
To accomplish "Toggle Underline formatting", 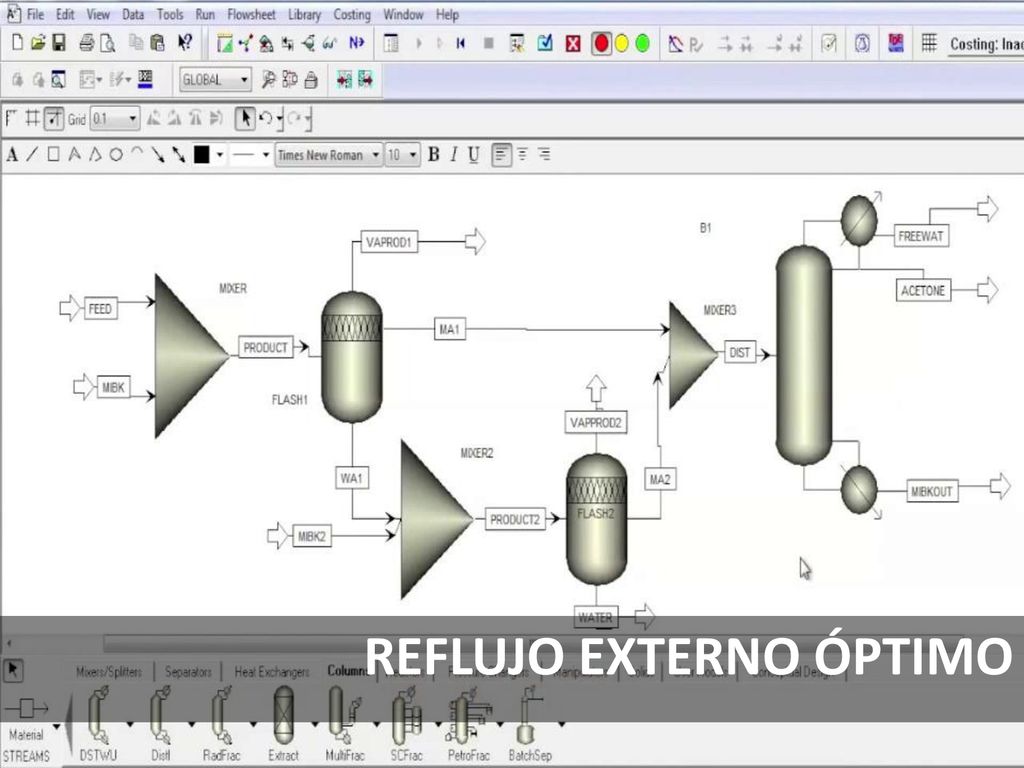I will point(474,155).
